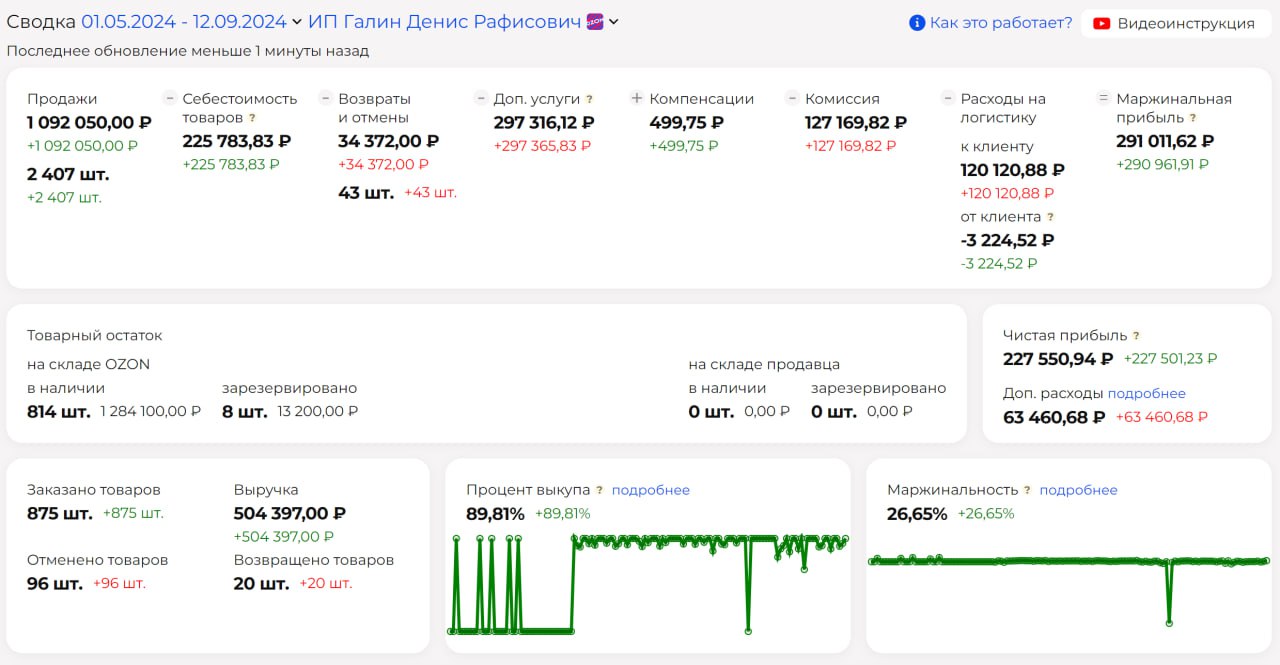Viewport: 1280px width, 665px height.
Task: Click the Компенсации value 499,75 ₽
Action: [x=687, y=122]
